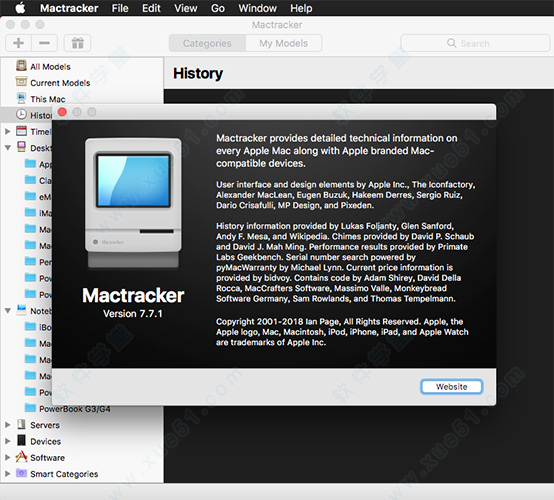This screenshot has height=500, width=554.
Task: Open the Help menu
Action: (301, 8)
